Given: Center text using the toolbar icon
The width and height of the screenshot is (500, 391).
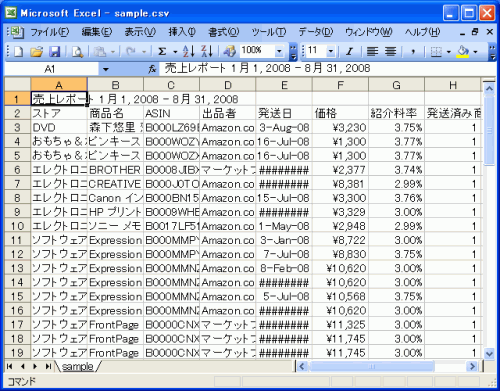Looking at the screenshot, I should (x=390, y=51).
